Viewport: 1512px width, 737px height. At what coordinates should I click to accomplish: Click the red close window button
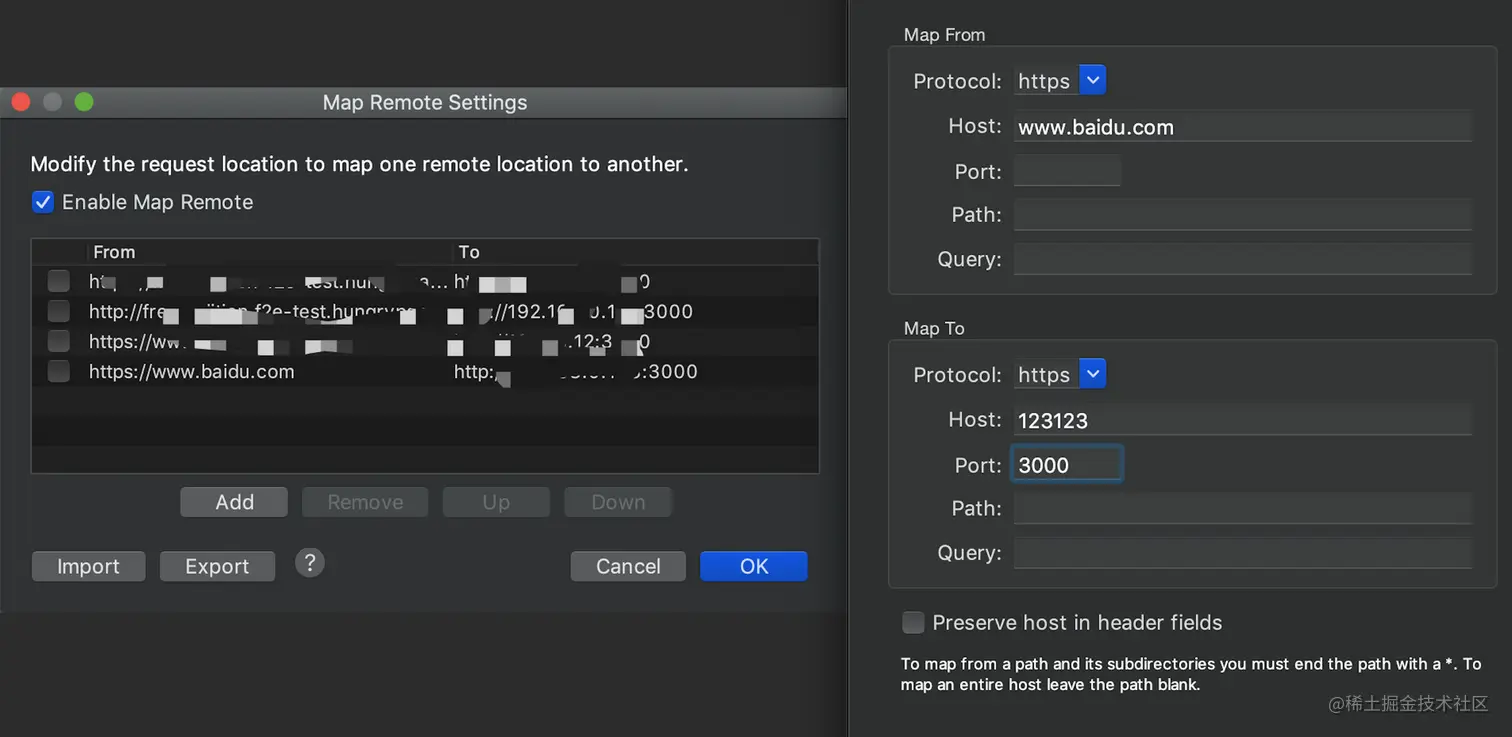coord(21,102)
